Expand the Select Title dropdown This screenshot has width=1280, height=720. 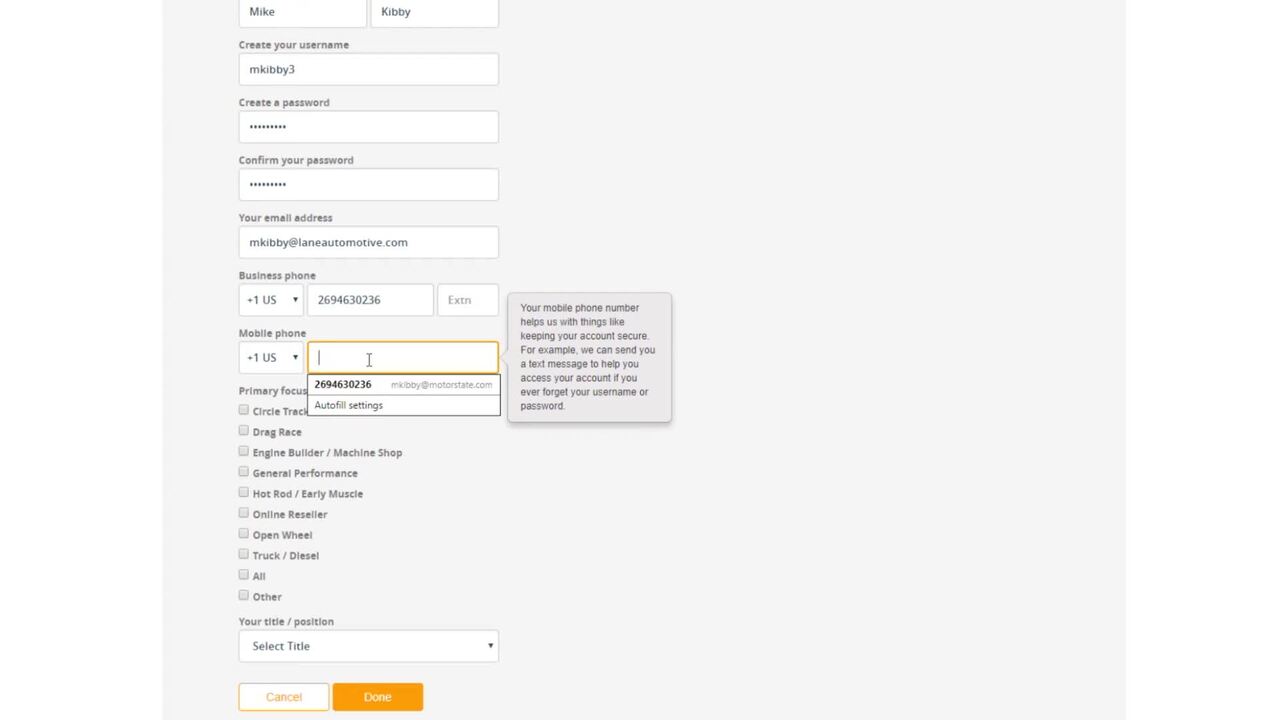tap(368, 646)
